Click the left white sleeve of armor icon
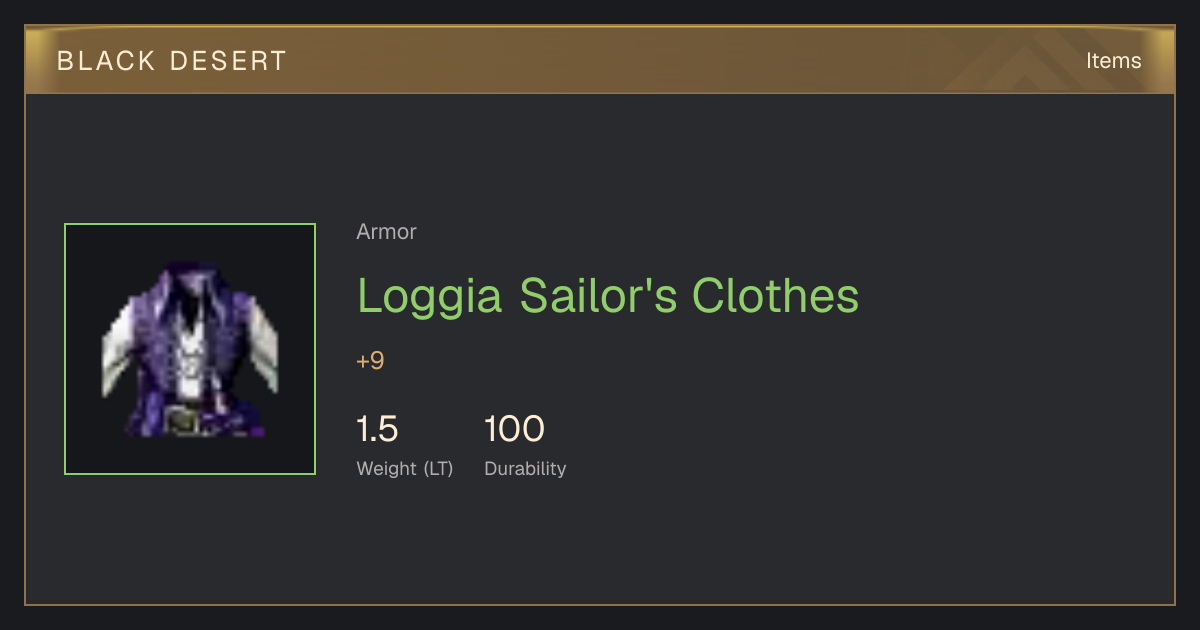1200x630 pixels. point(118,347)
